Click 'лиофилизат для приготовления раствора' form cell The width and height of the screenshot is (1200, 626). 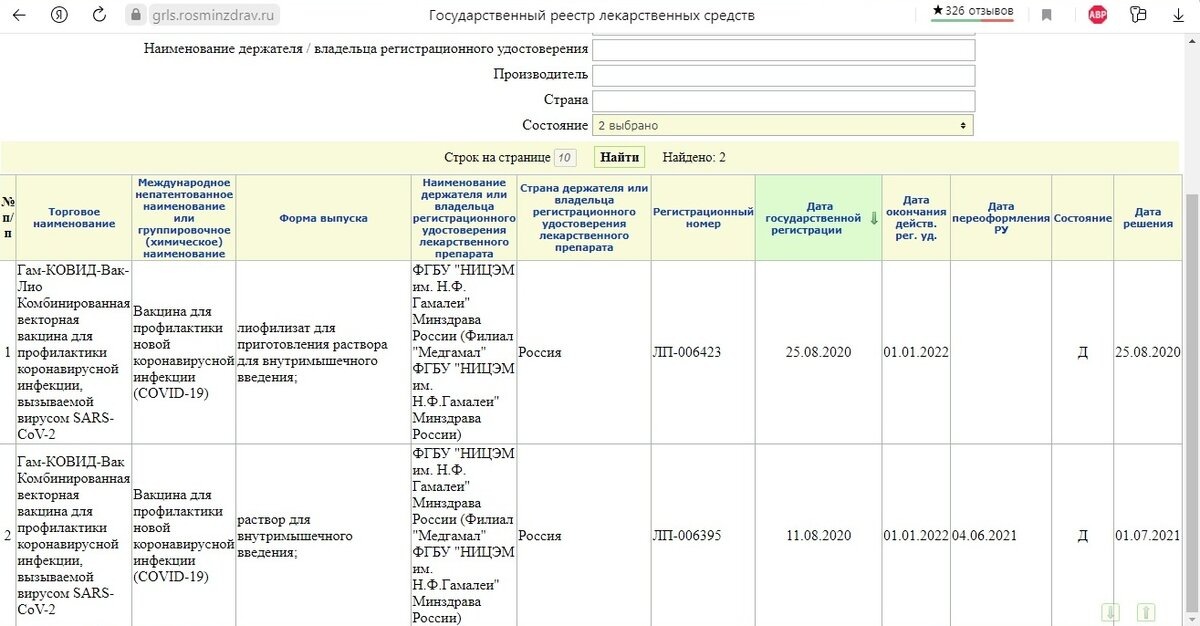pyautogui.click(x=323, y=353)
